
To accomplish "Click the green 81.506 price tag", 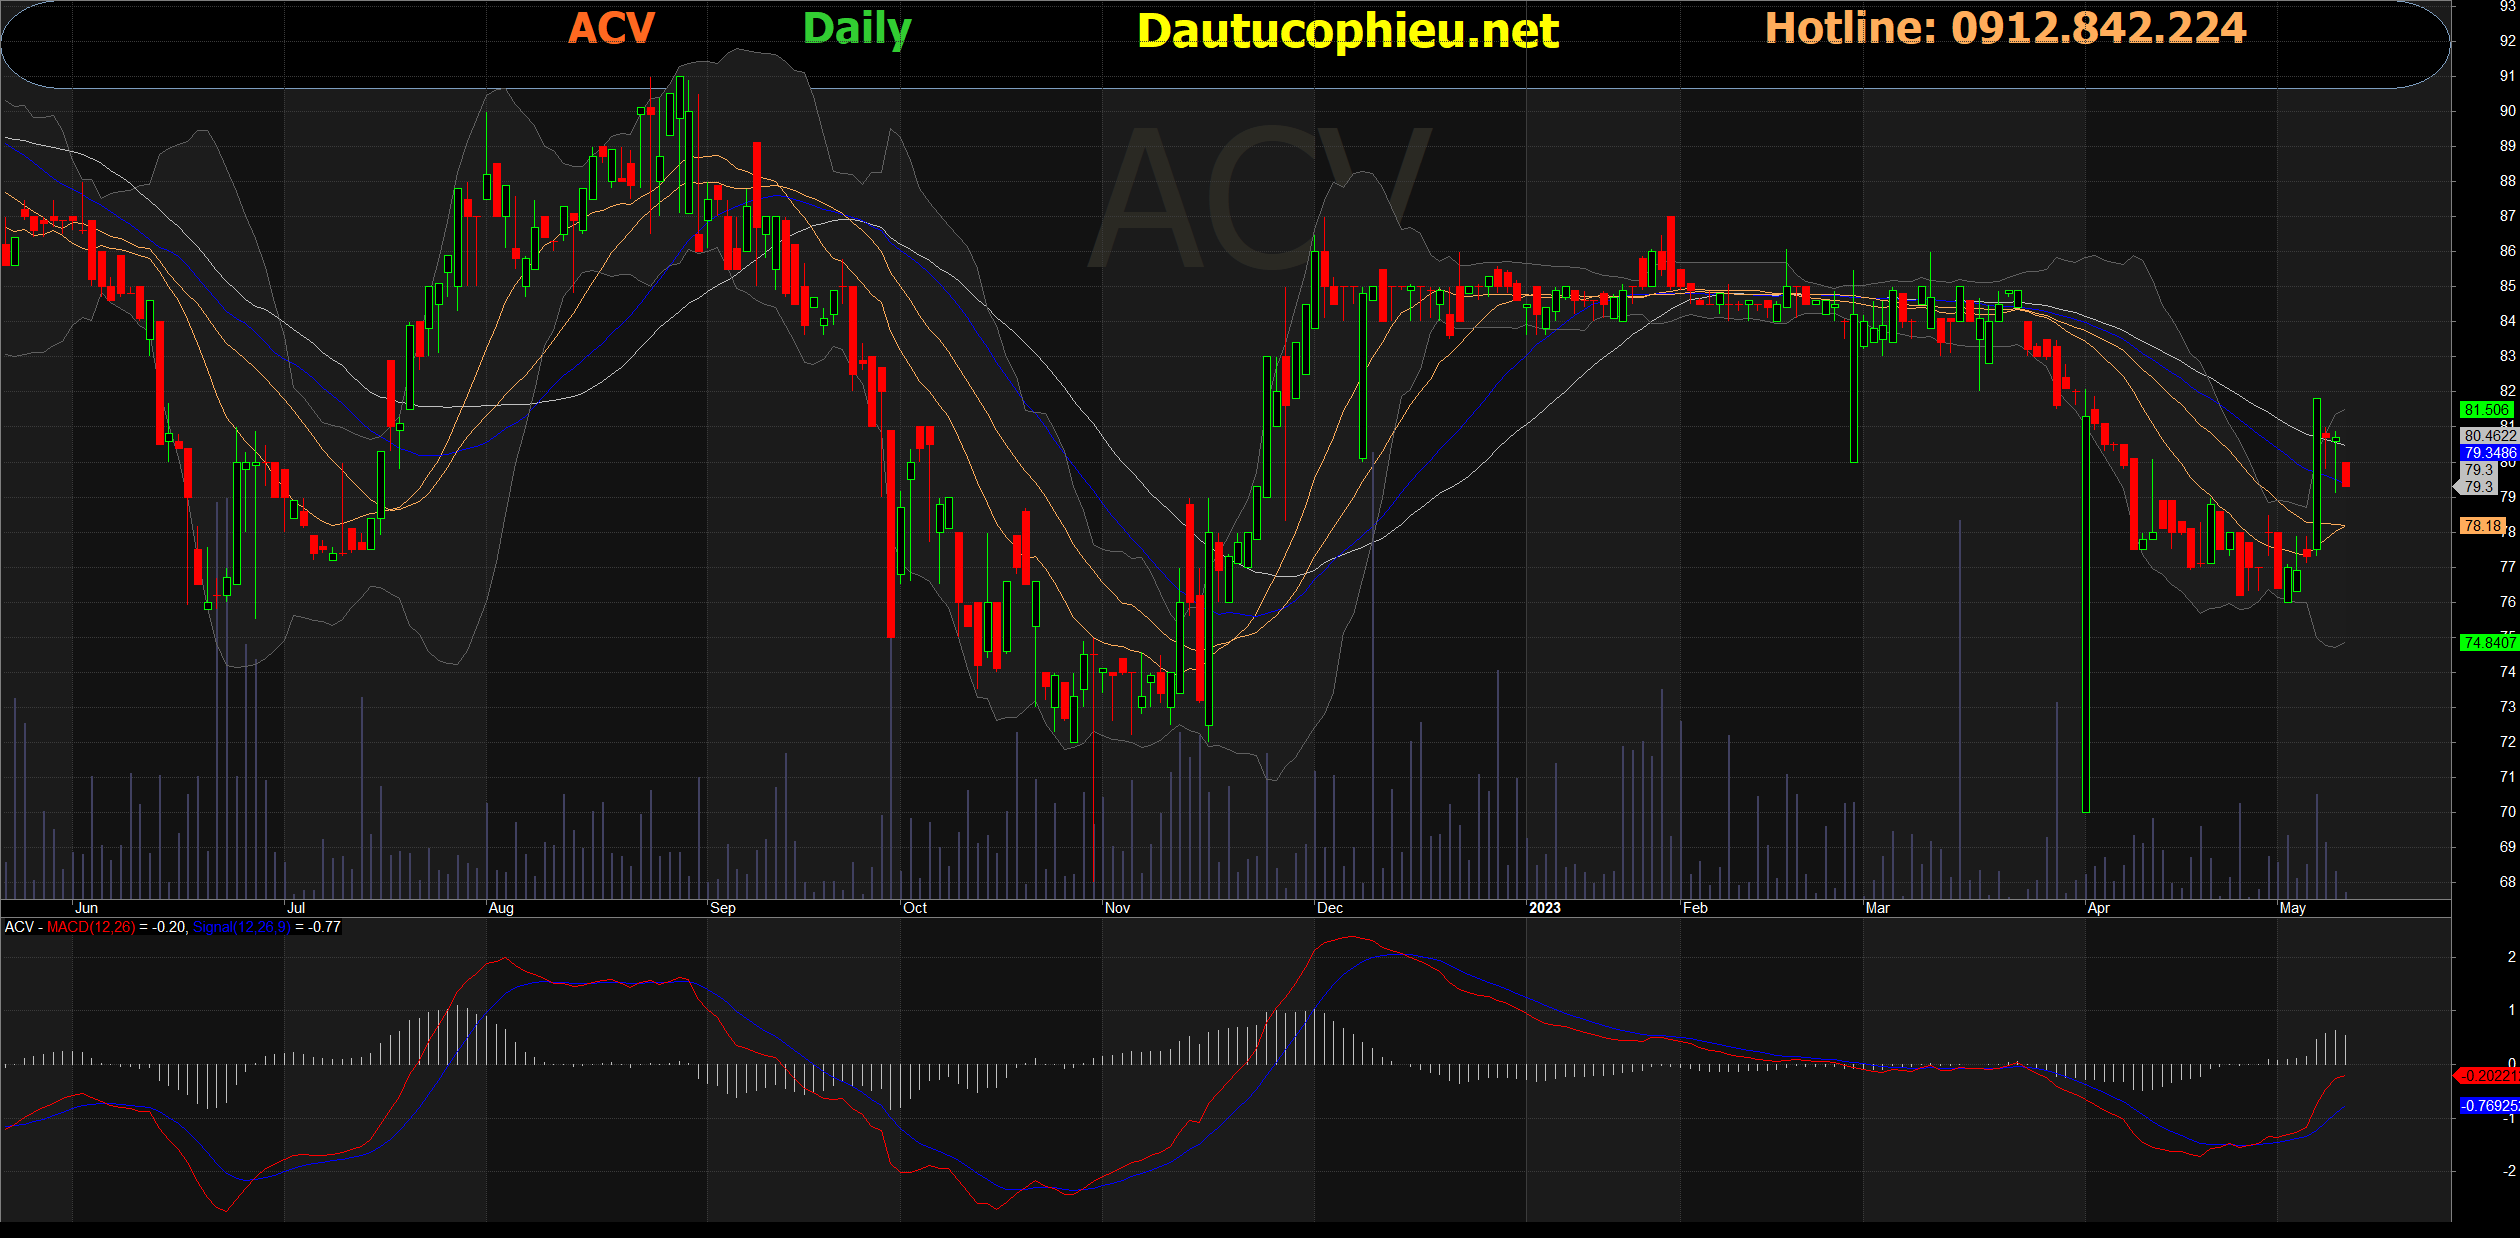I will pyautogui.click(x=2486, y=410).
